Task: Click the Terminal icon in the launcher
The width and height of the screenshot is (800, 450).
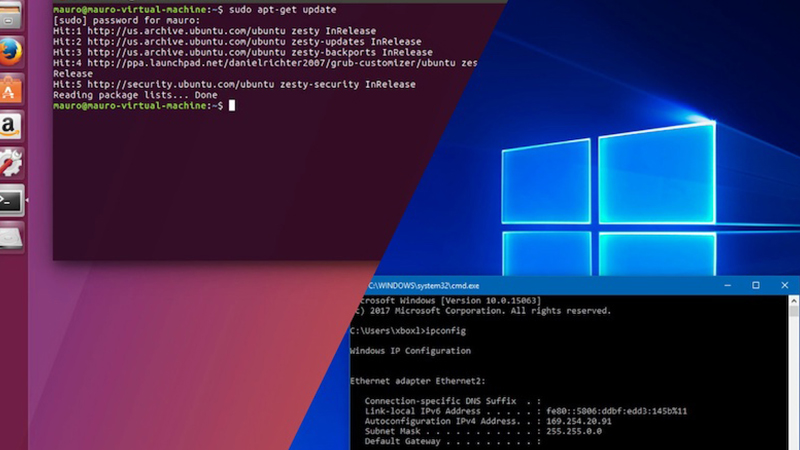Action: [x=12, y=200]
